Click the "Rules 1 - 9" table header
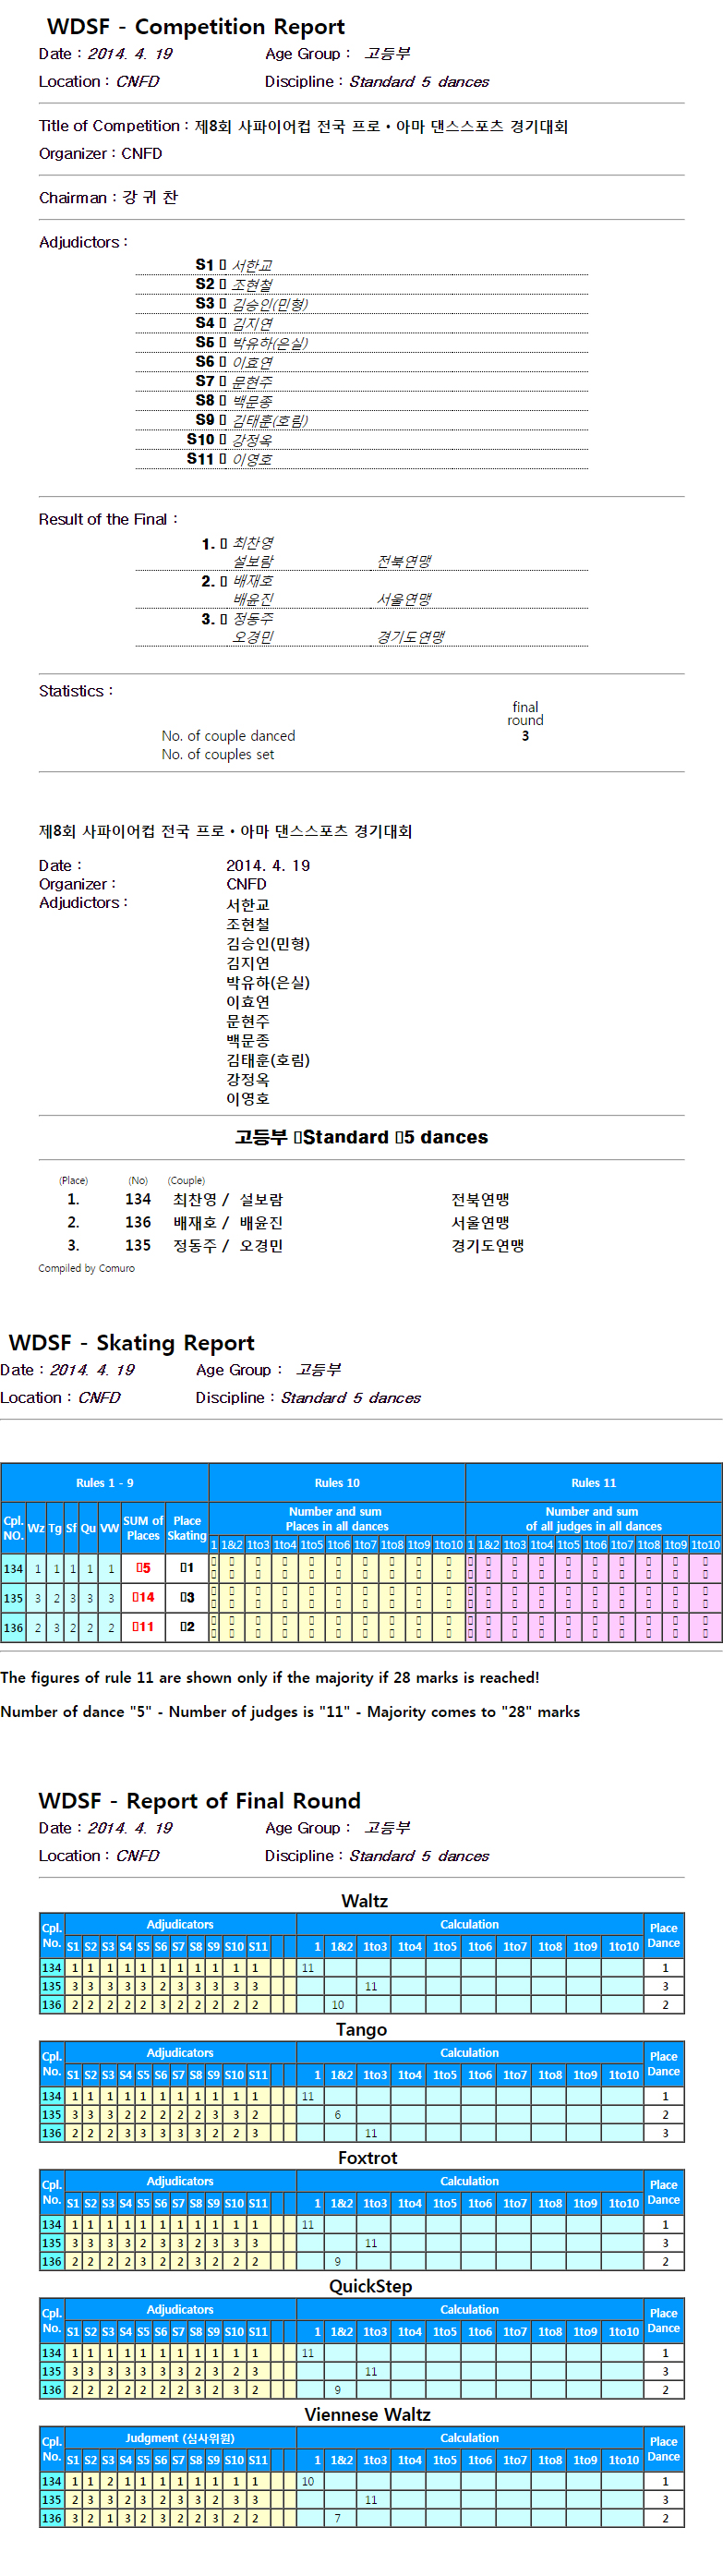This screenshot has width=723, height=2576. click(105, 1484)
